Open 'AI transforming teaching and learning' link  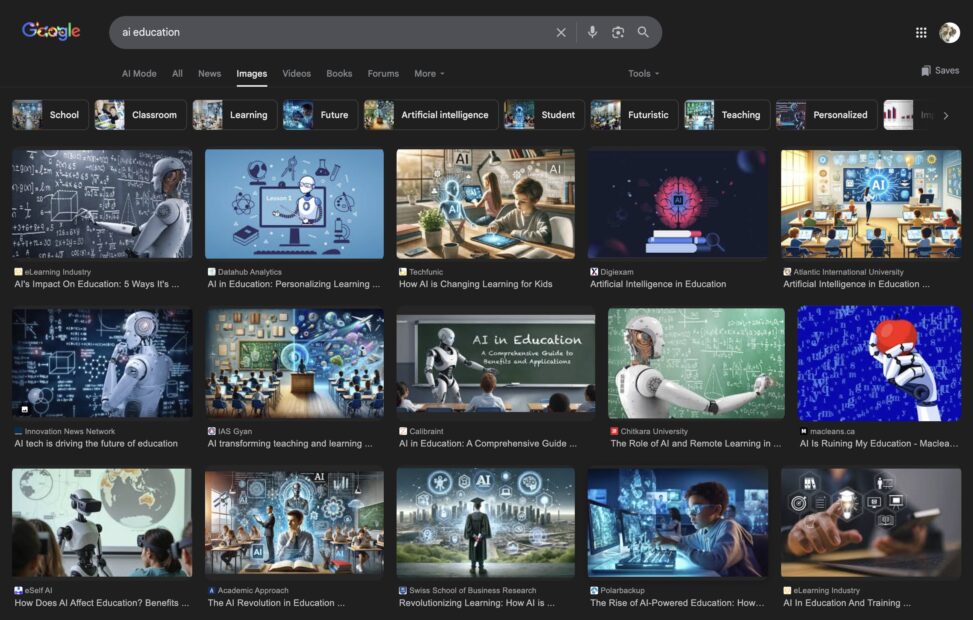click(x=290, y=443)
